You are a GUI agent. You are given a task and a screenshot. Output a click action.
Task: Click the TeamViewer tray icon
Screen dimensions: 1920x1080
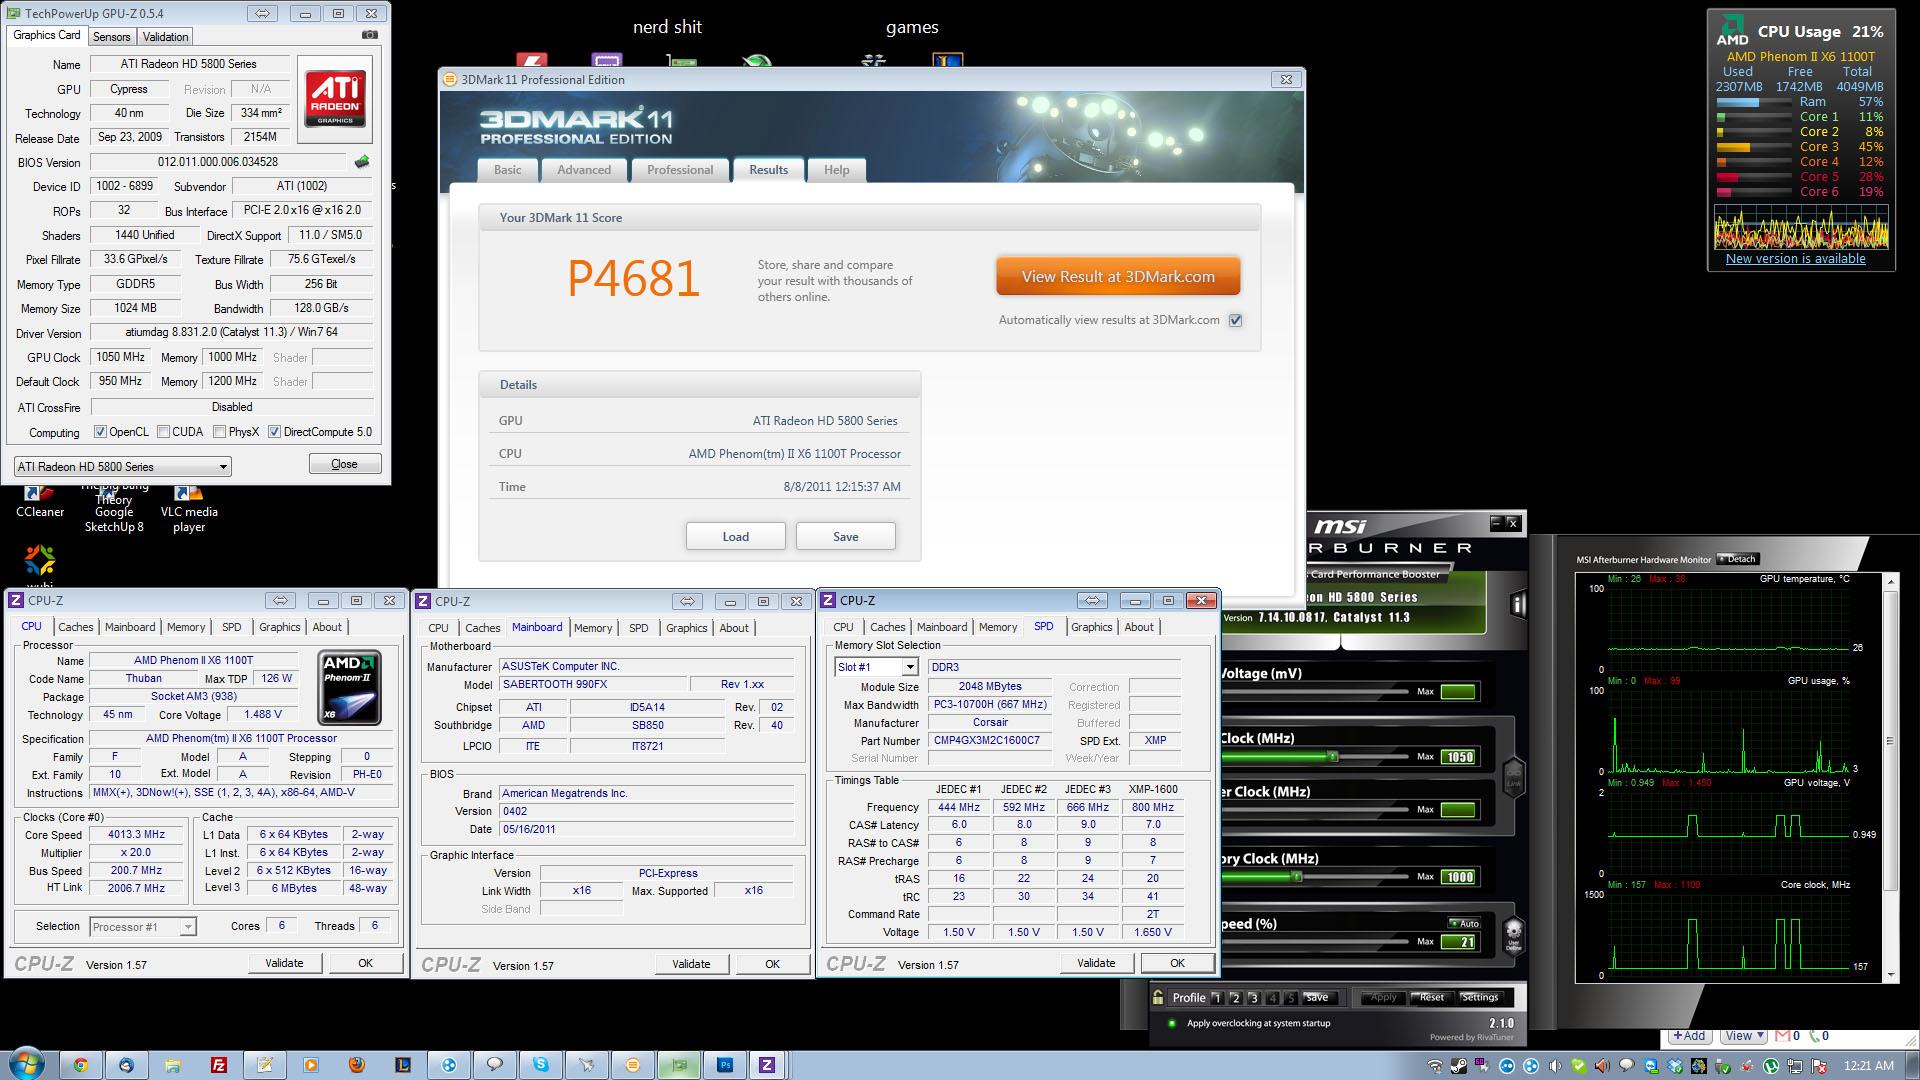(1651, 1066)
